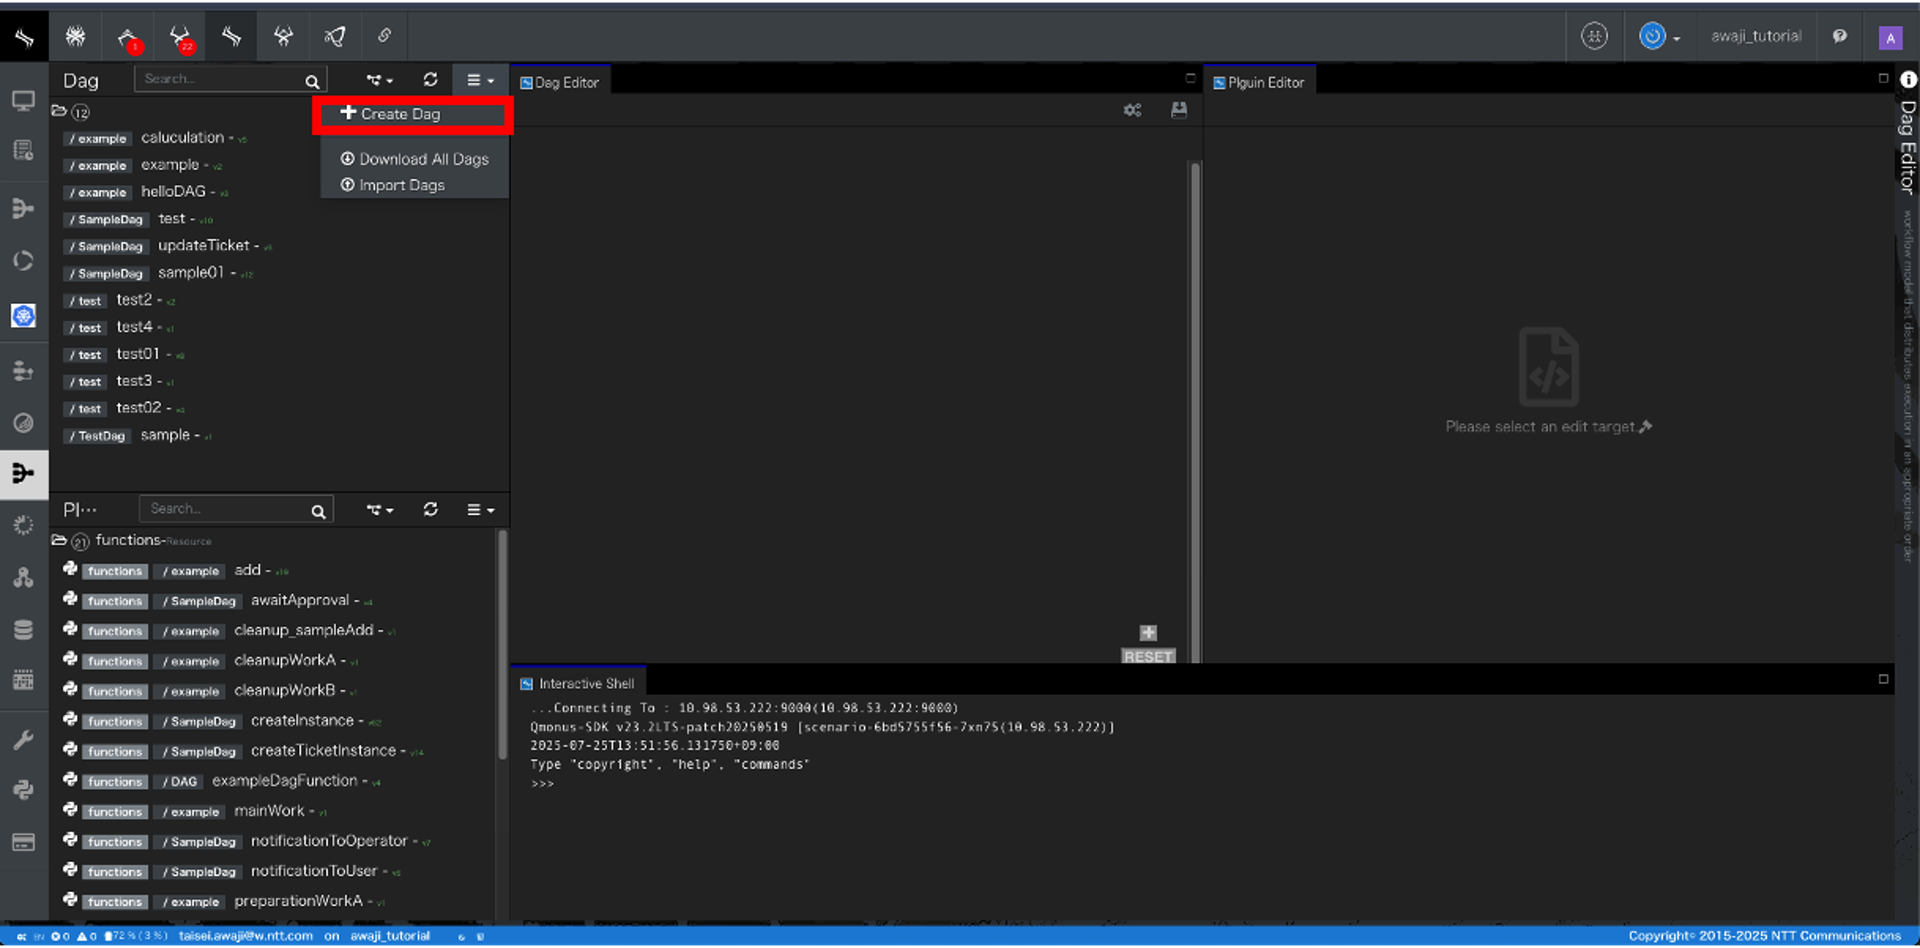Click the search magnifier in Dag panel
Screen dimensions: 1920x948
(312, 81)
